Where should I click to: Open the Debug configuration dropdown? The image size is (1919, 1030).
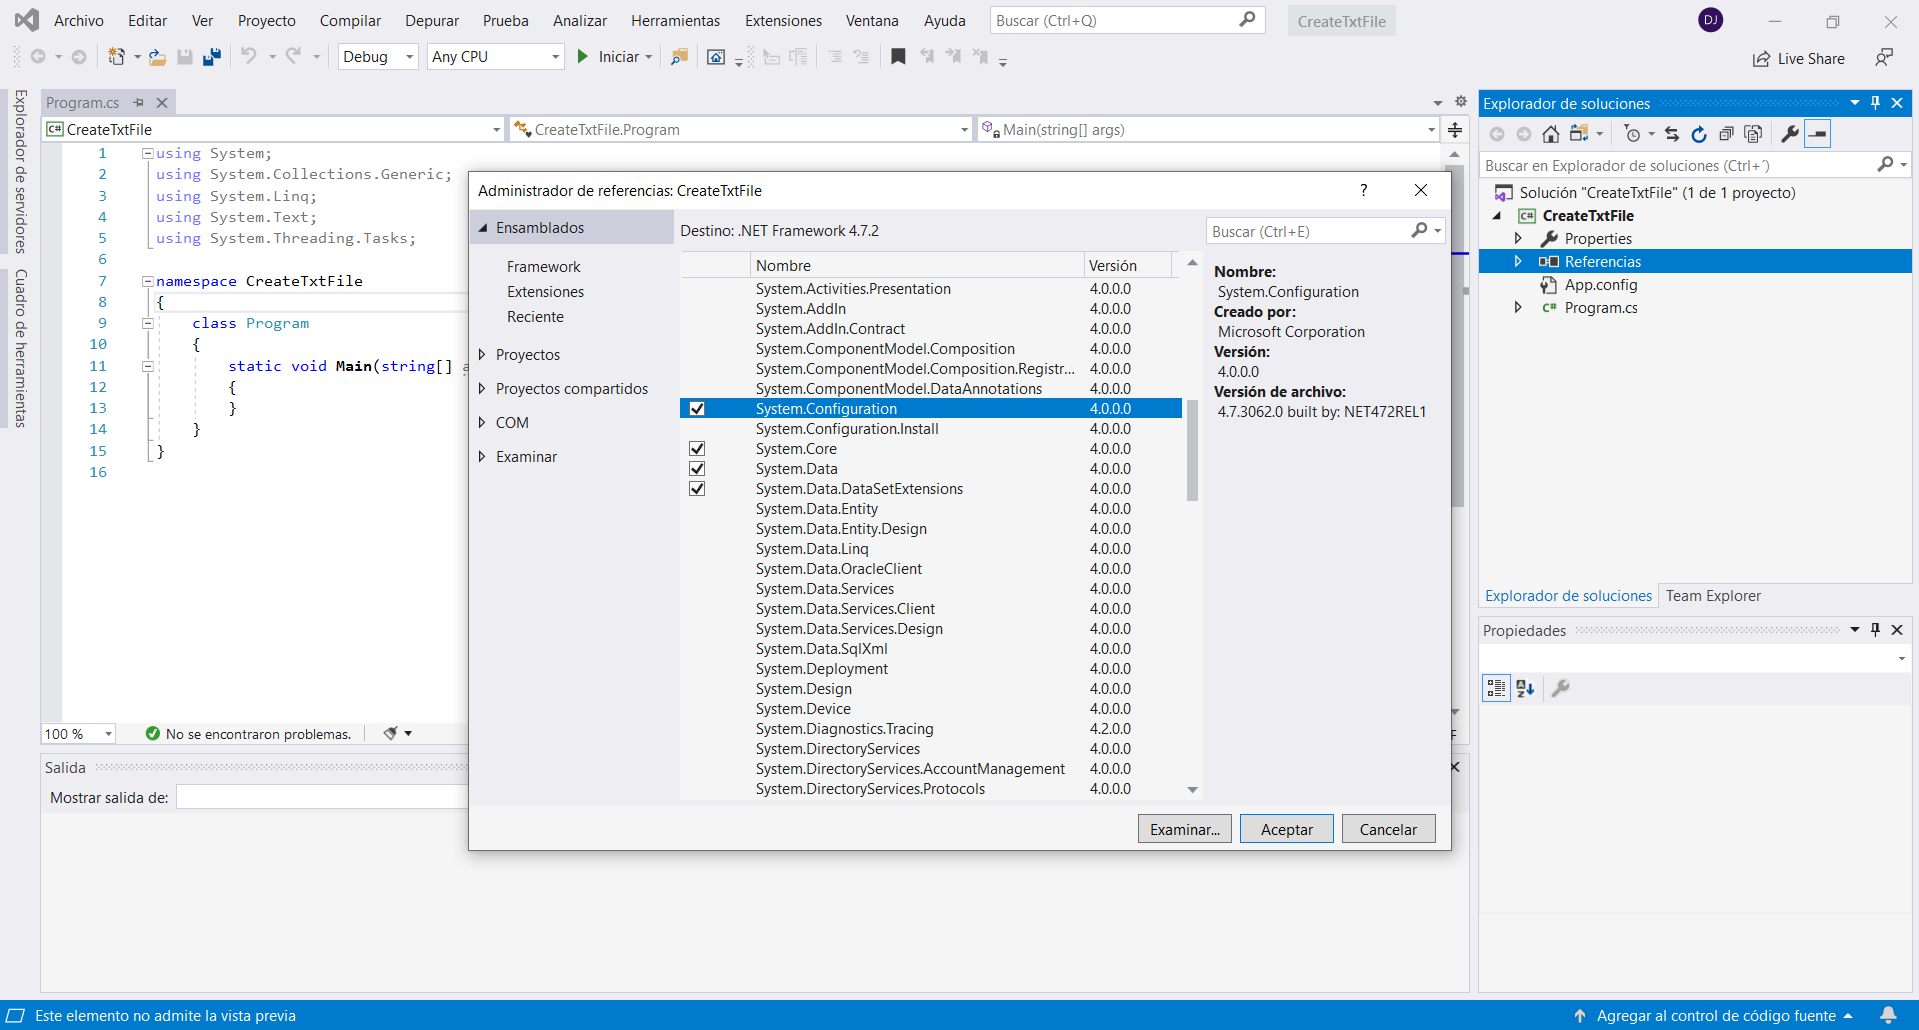tap(378, 57)
